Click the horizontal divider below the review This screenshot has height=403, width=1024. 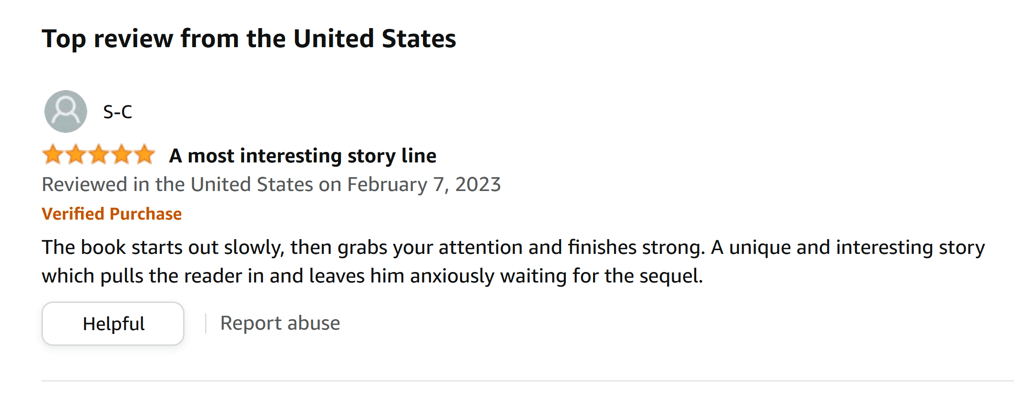(x=528, y=380)
